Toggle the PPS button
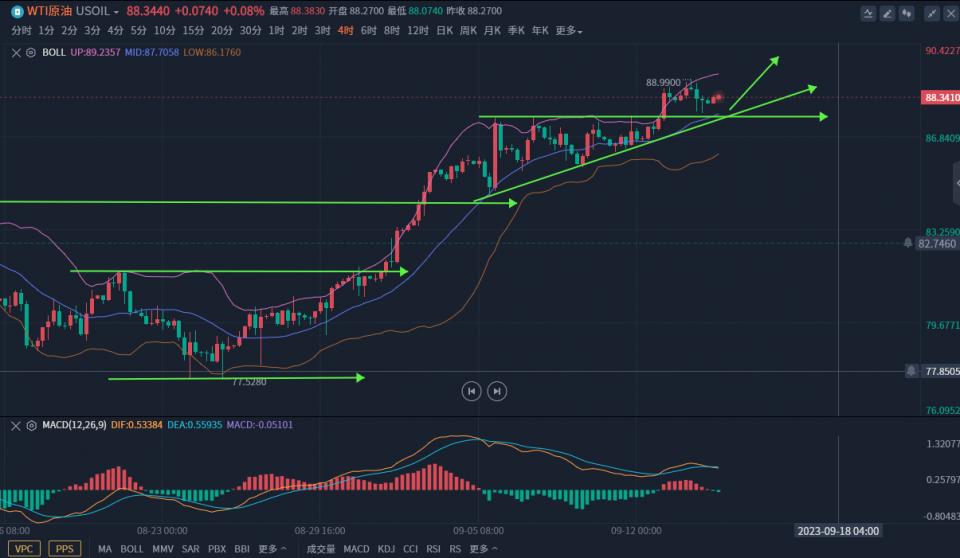 click(x=64, y=549)
